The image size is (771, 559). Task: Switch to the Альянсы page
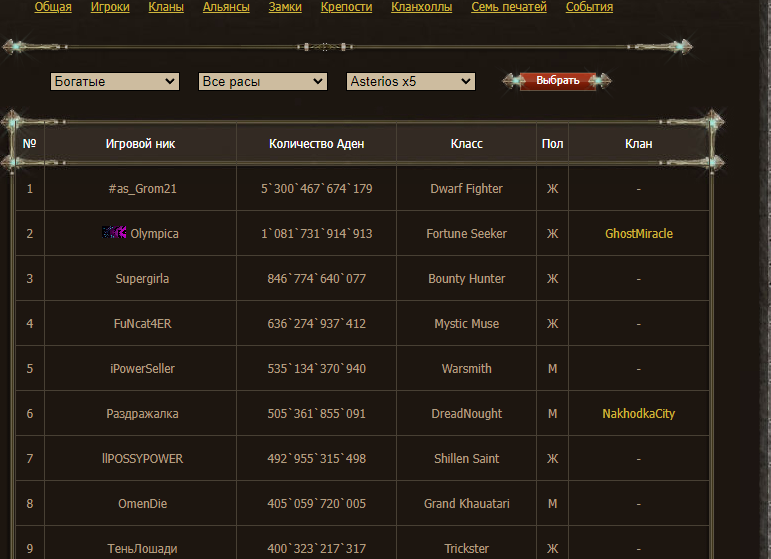pos(226,7)
